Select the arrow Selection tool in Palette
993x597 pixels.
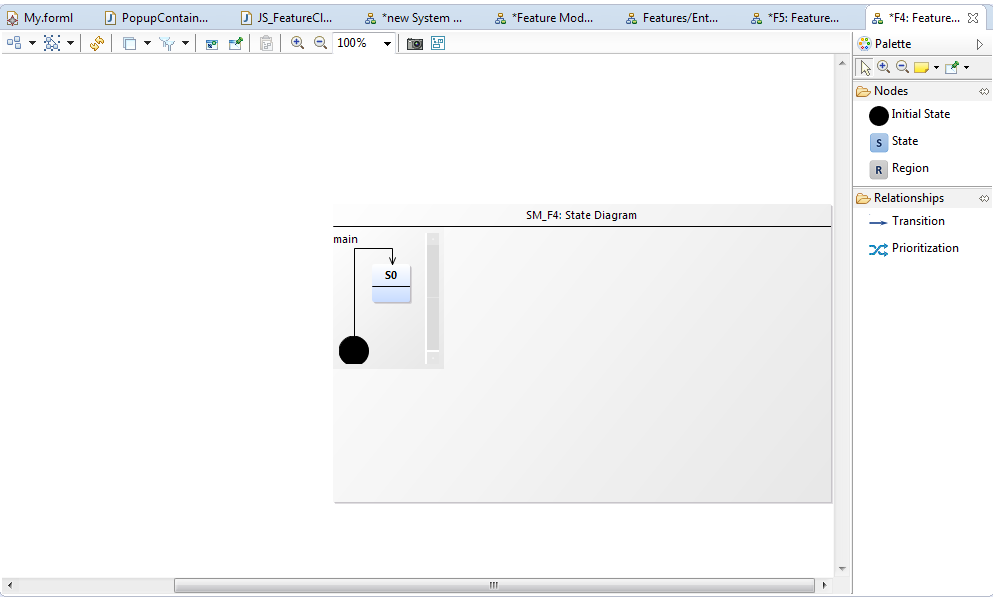(864, 67)
